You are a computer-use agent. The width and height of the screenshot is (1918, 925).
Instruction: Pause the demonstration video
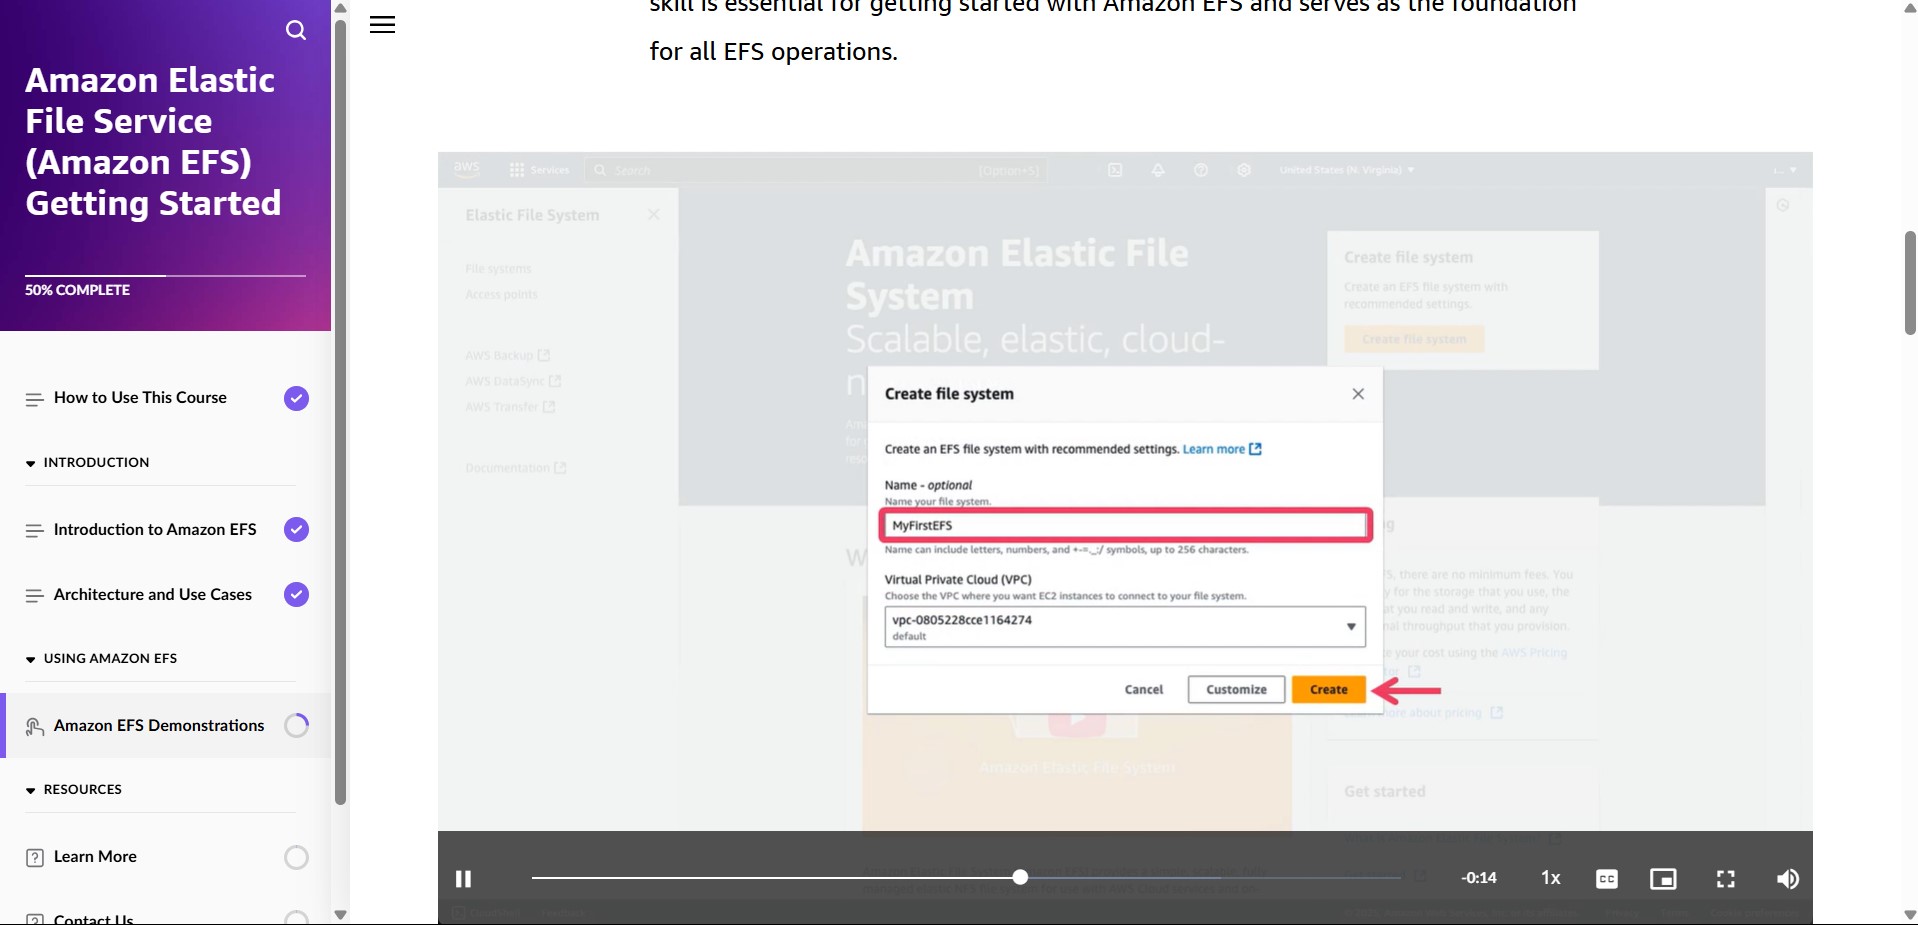pyautogui.click(x=463, y=879)
